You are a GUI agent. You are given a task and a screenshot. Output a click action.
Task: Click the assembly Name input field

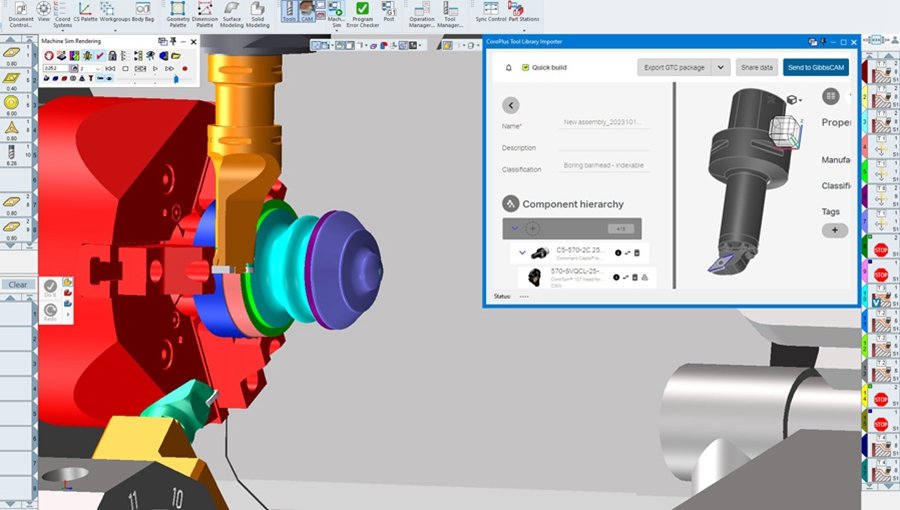click(604, 123)
